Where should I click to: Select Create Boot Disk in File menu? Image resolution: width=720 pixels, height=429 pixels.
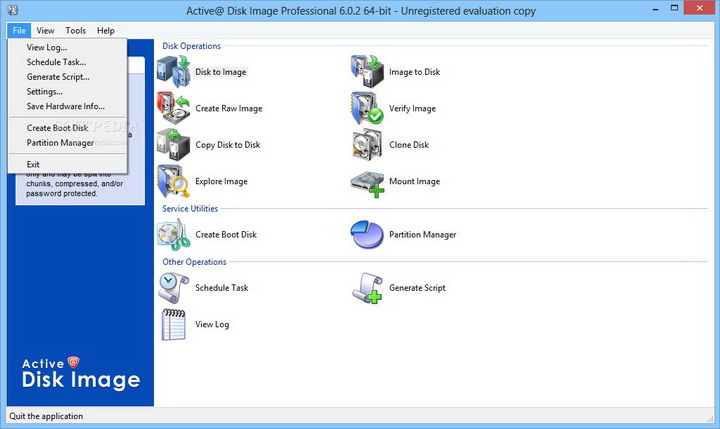coord(67,128)
